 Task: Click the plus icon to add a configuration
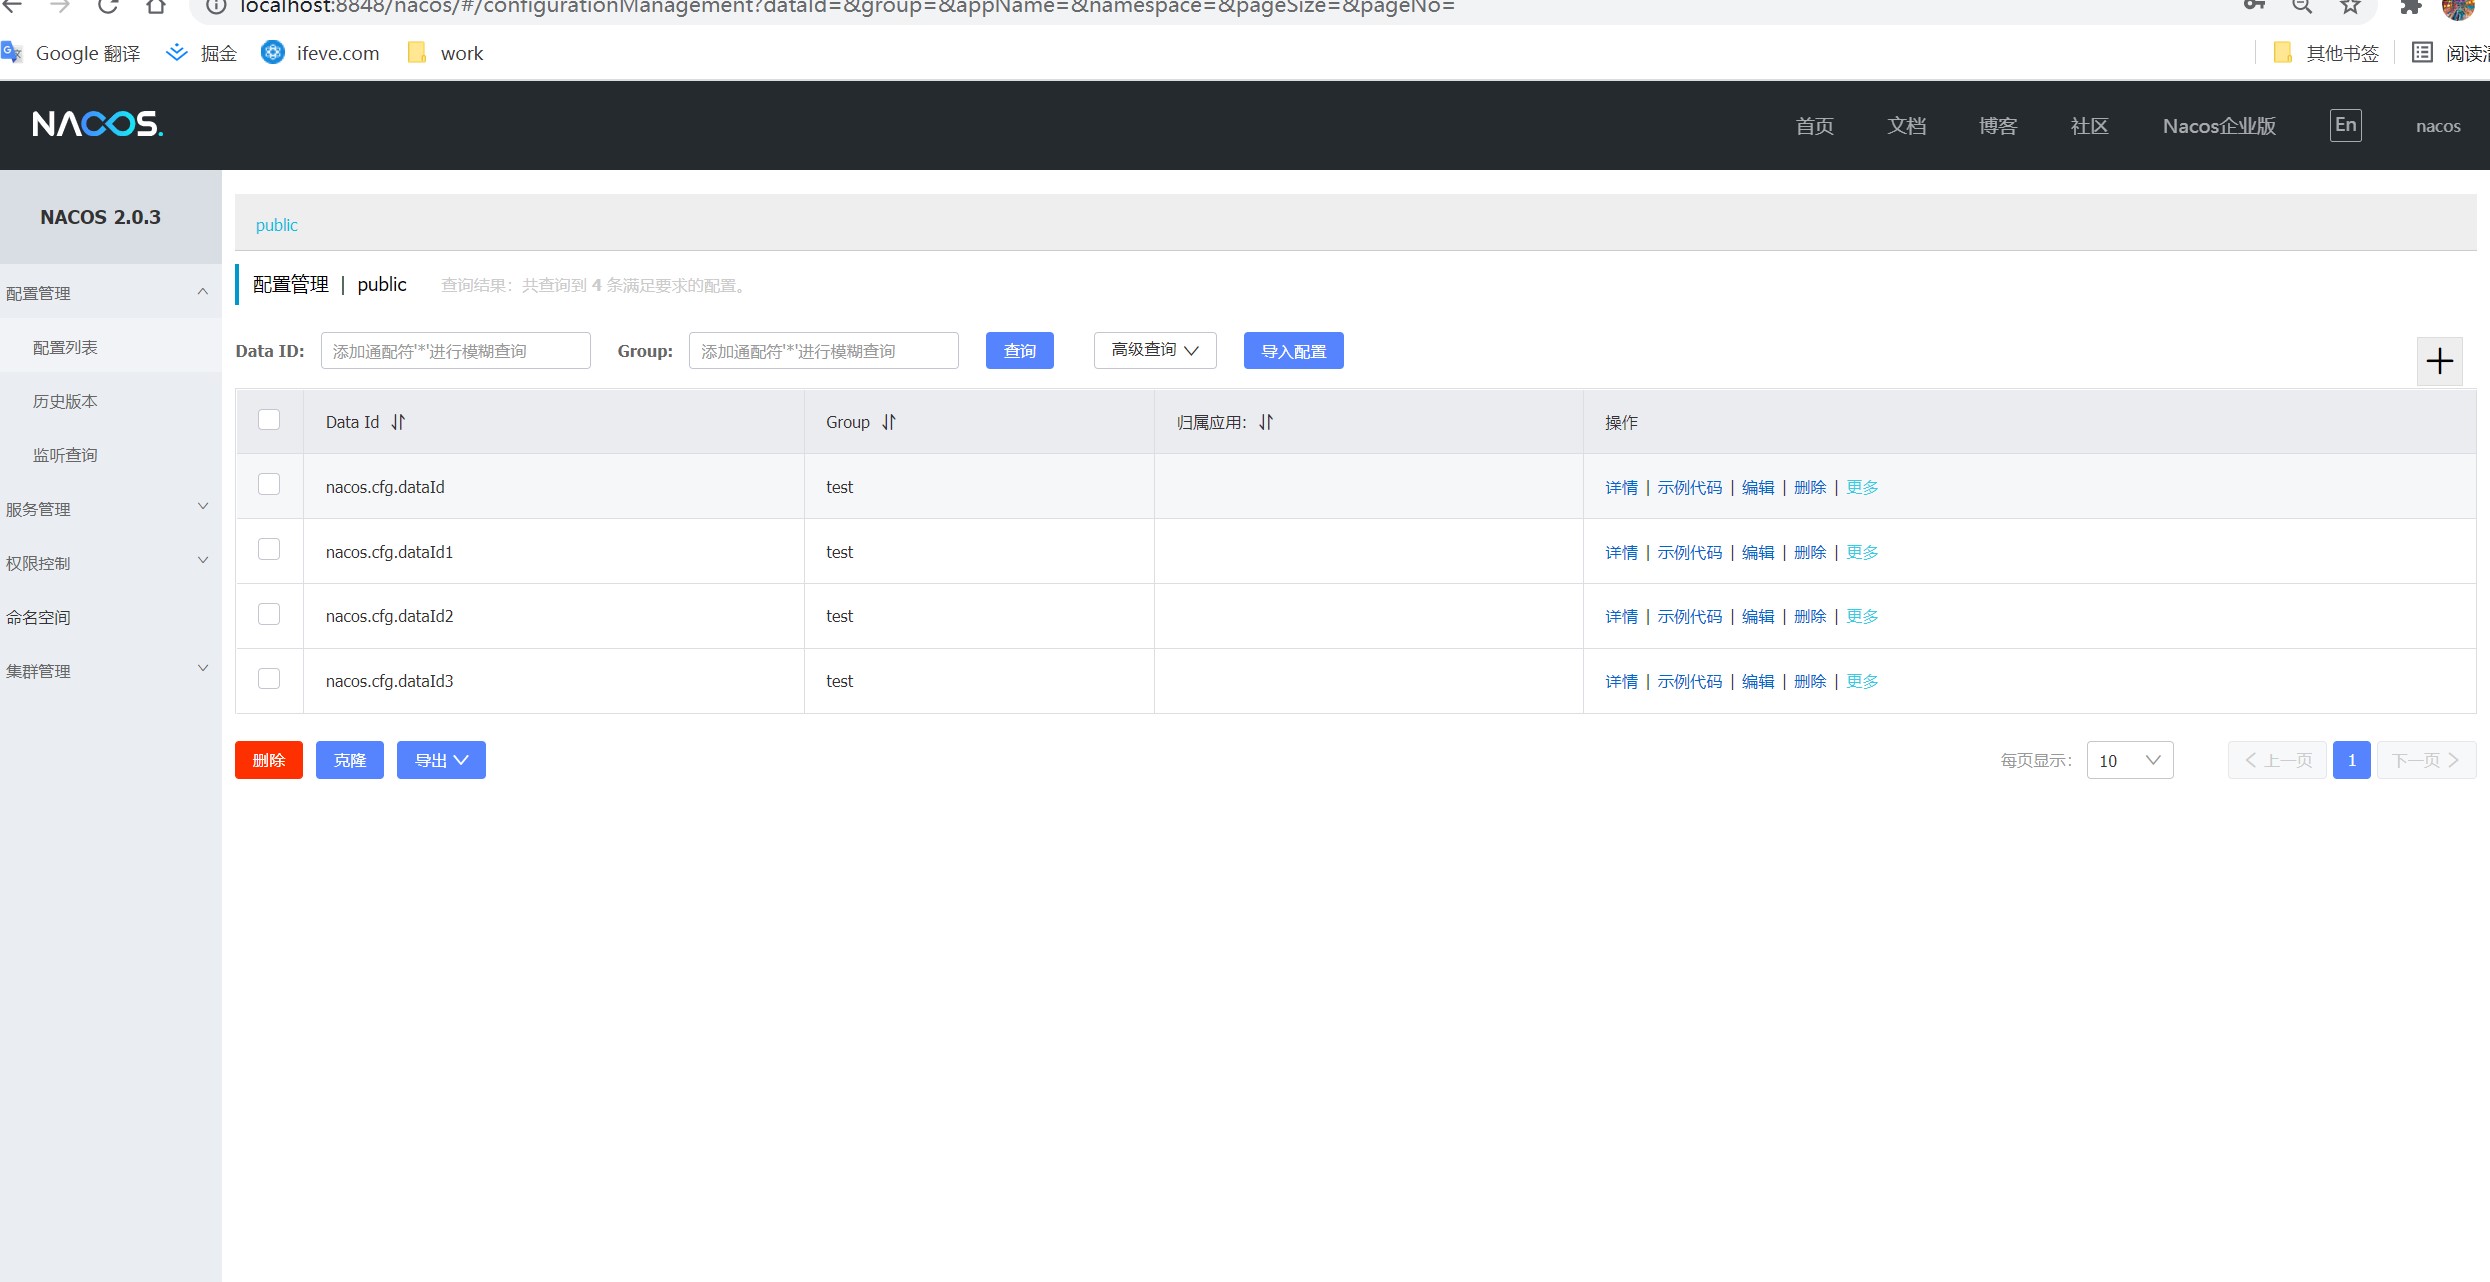(2439, 361)
